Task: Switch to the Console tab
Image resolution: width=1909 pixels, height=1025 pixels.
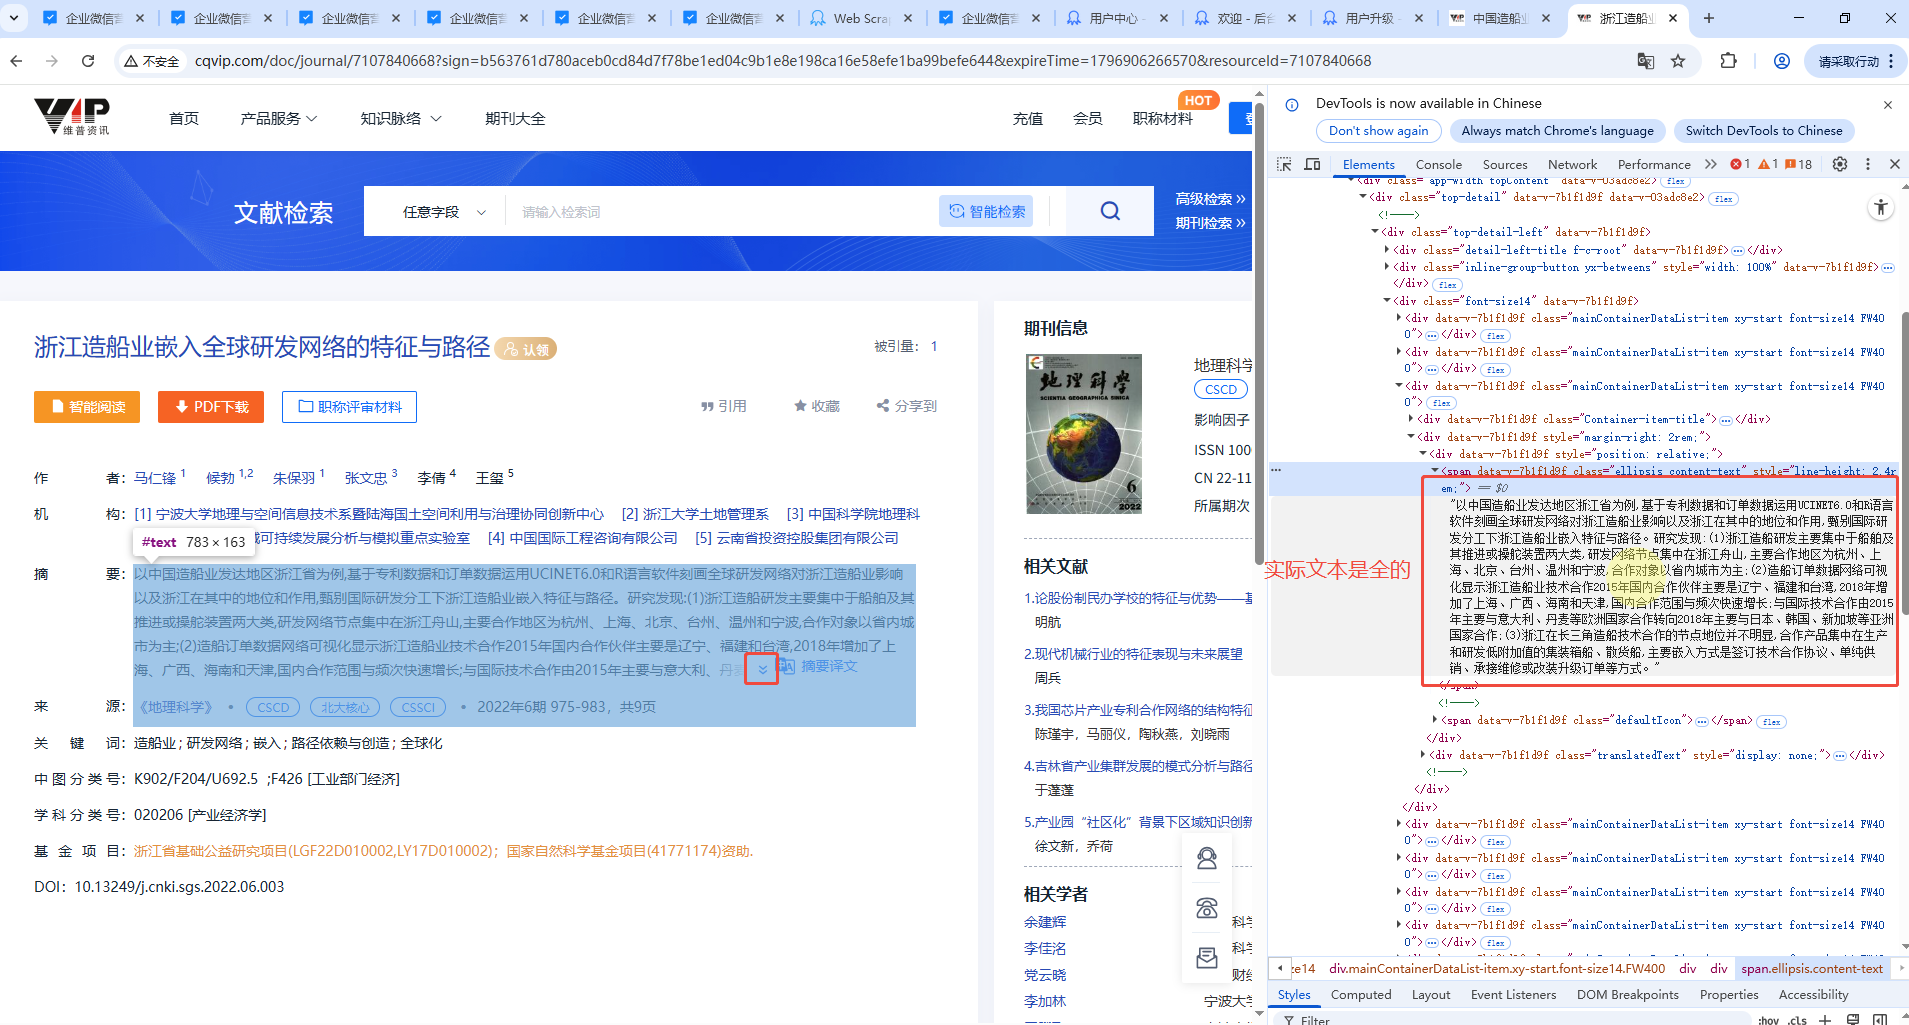Action: 1438,165
